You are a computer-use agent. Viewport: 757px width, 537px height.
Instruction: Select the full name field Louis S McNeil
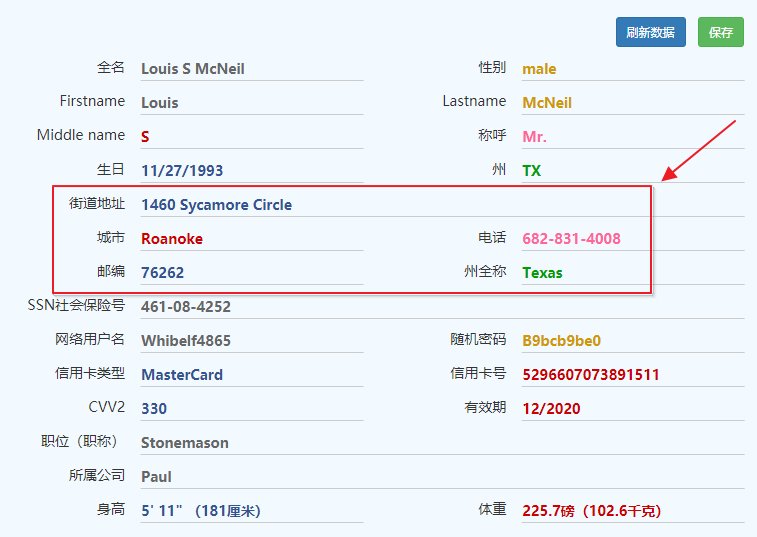[x=251, y=69]
